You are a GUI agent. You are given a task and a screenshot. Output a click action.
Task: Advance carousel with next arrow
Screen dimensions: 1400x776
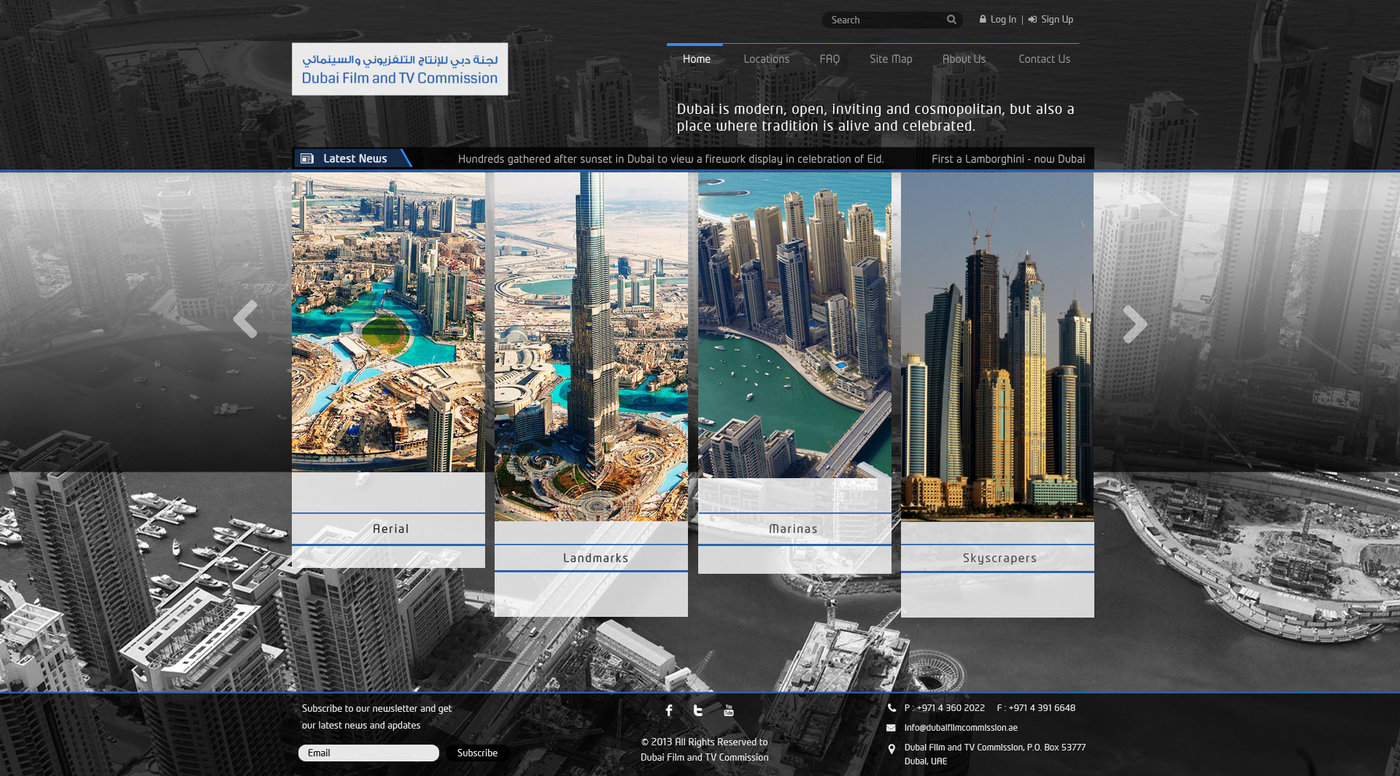(x=1134, y=324)
